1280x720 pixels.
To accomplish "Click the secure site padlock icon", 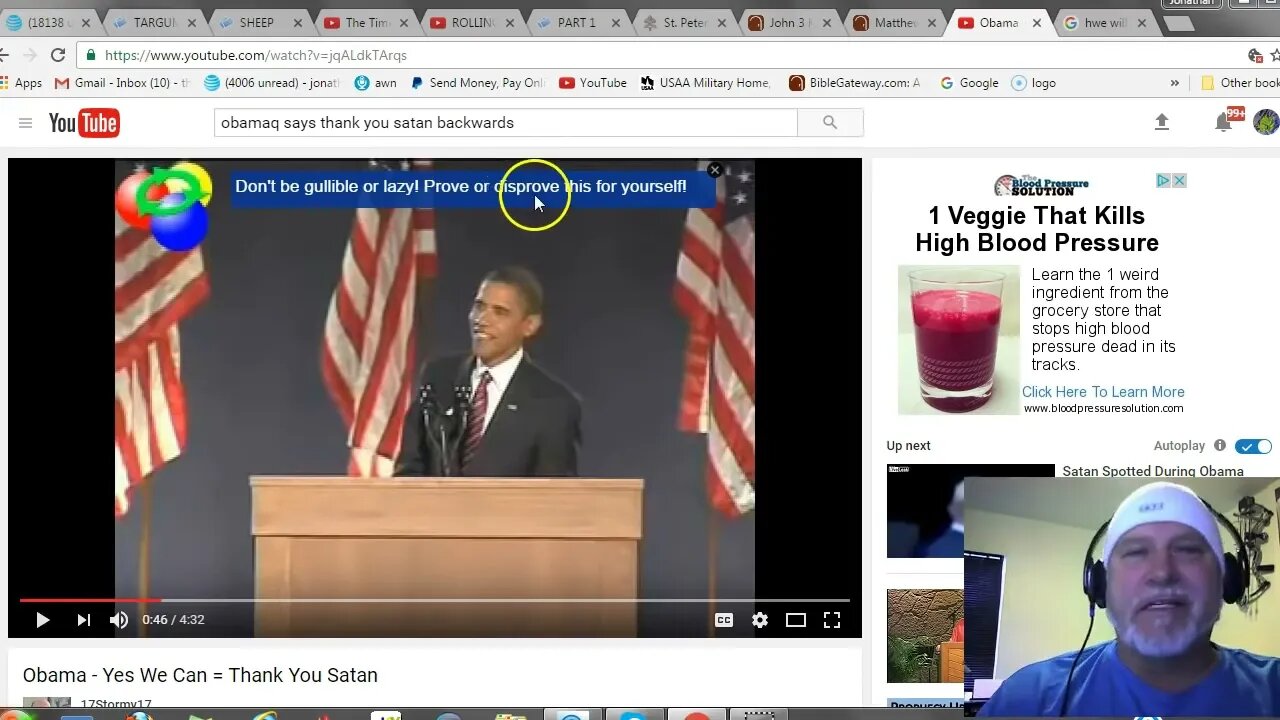I will point(91,55).
